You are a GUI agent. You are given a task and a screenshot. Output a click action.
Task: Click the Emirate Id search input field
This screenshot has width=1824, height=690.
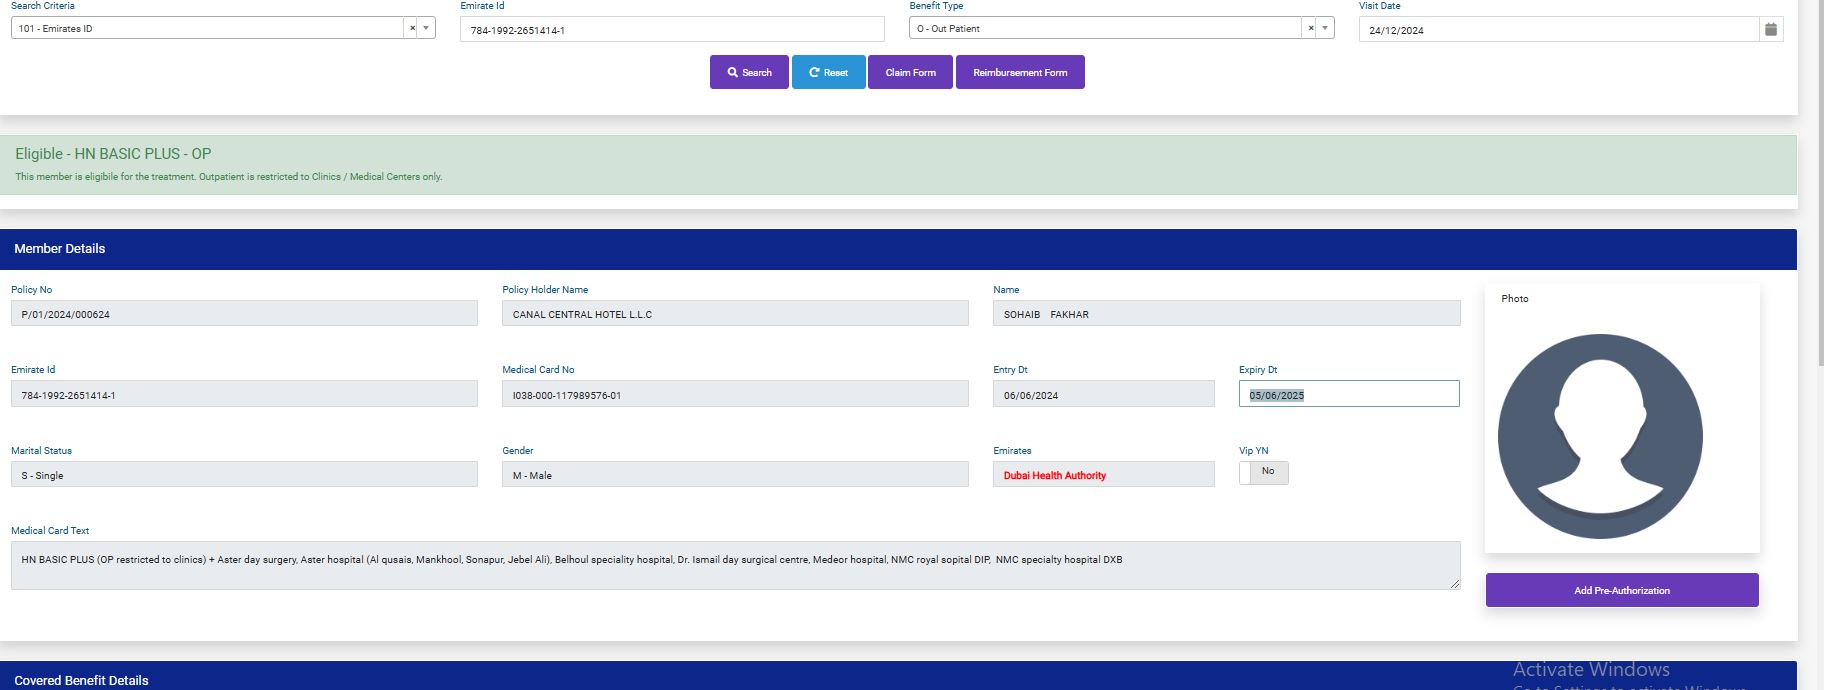(x=671, y=30)
